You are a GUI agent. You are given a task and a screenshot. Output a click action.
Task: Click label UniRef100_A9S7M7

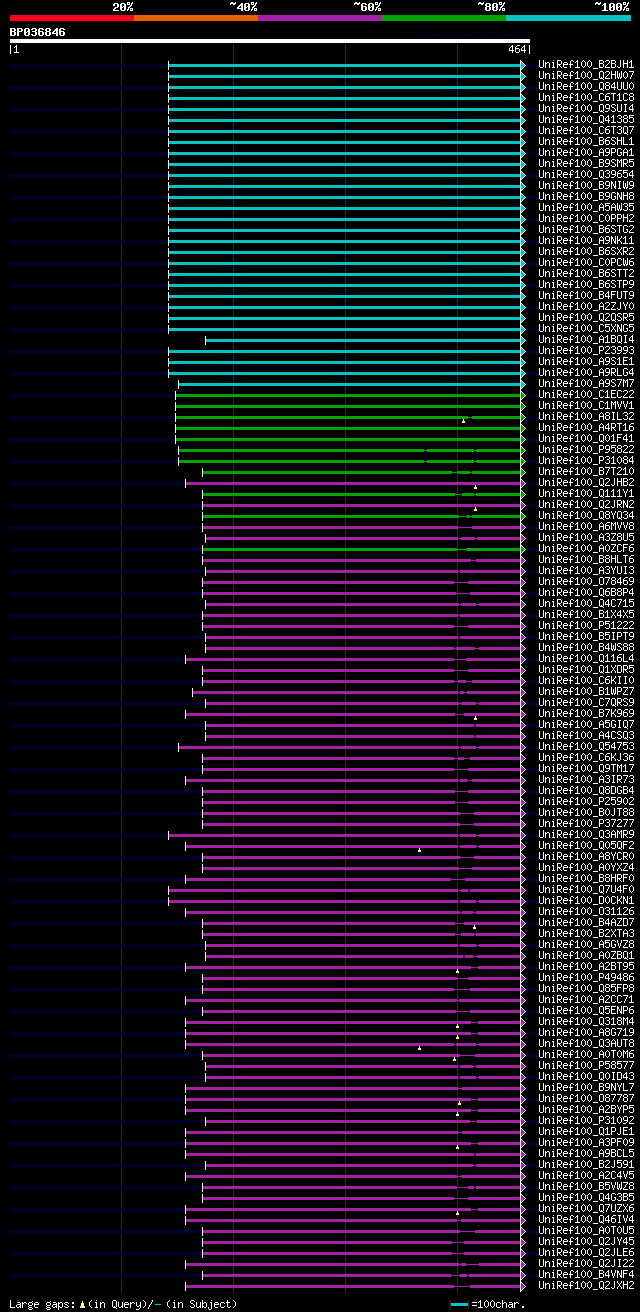[586, 383]
